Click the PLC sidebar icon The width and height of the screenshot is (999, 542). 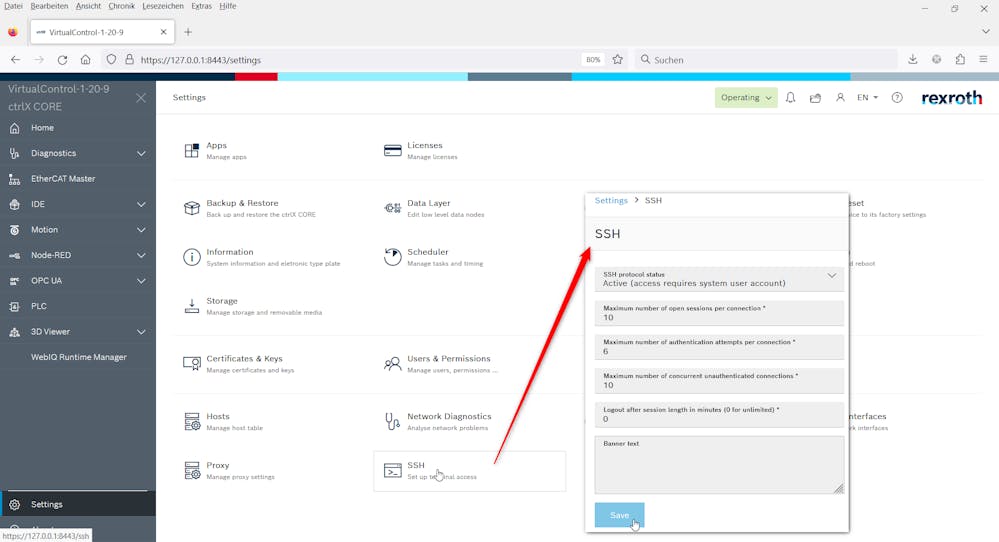point(15,306)
